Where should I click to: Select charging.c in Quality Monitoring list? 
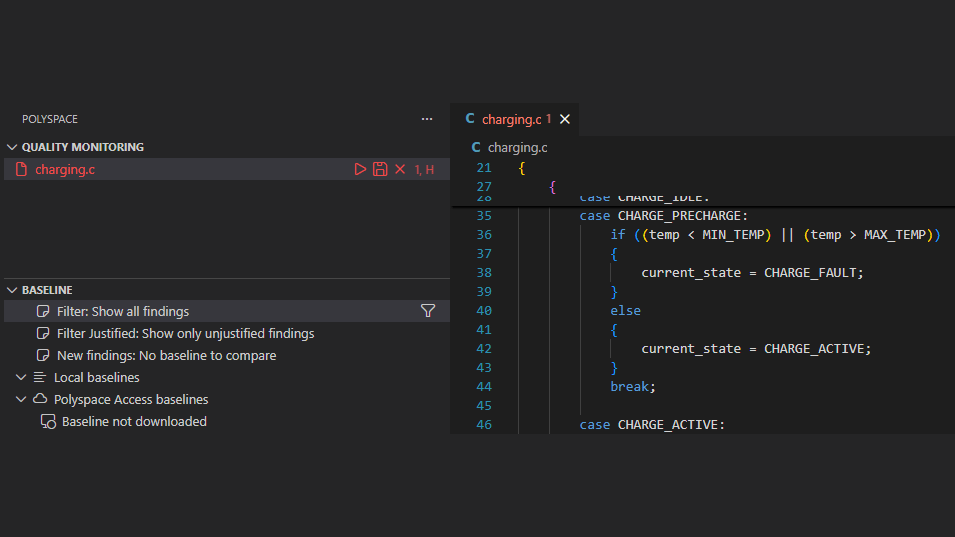pyautogui.click(x=65, y=169)
